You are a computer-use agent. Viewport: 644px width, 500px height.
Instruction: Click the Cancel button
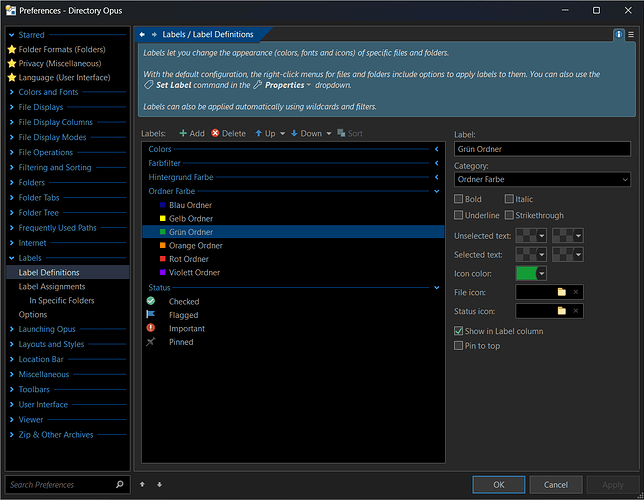click(555, 485)
